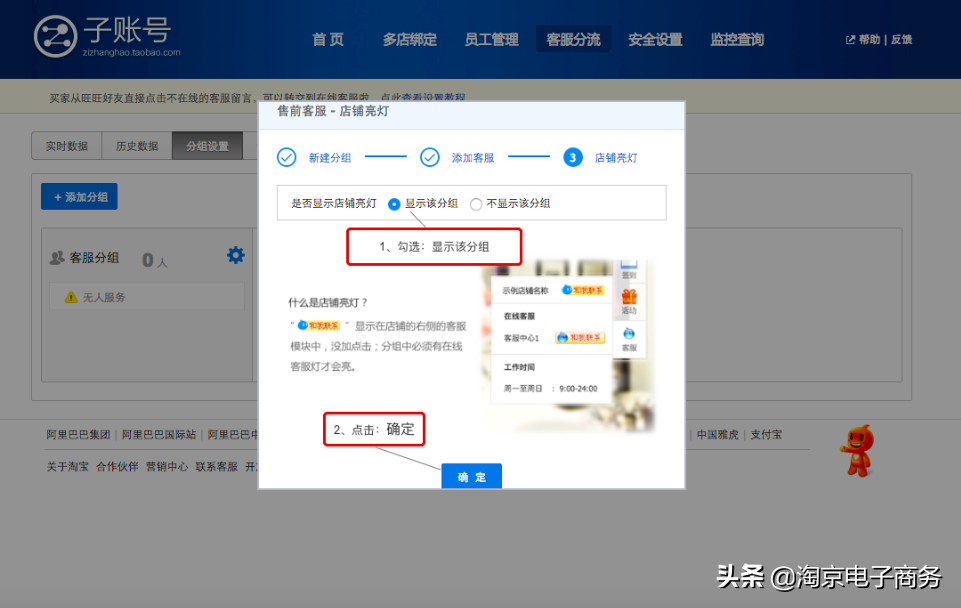This screenshot has width=961, height=608.
Task: Open the gear settings icon on 客服分组
Action: coord(234,255)
